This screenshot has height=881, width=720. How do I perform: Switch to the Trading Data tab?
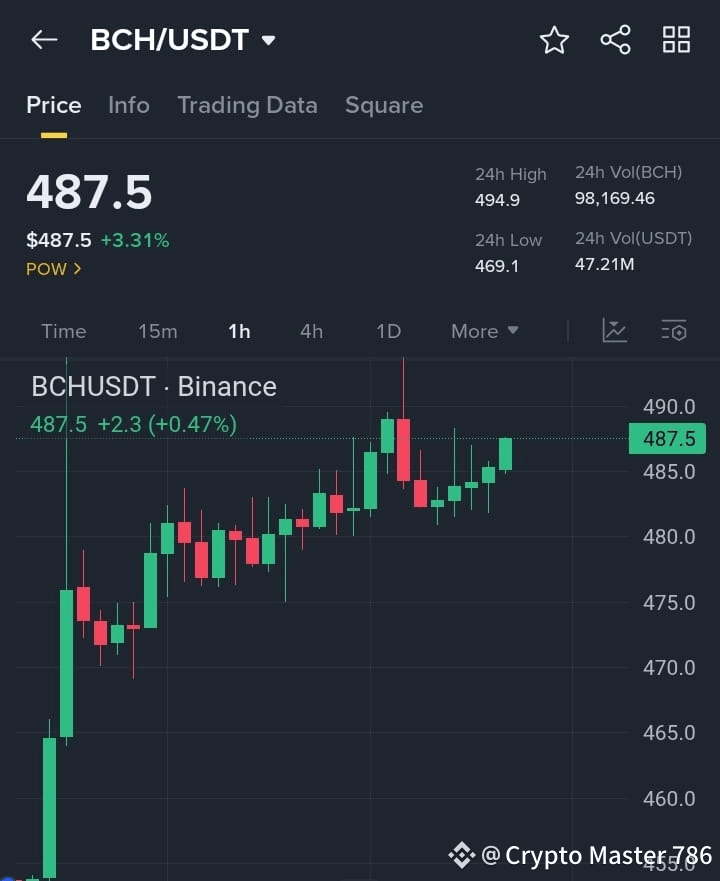247,105
